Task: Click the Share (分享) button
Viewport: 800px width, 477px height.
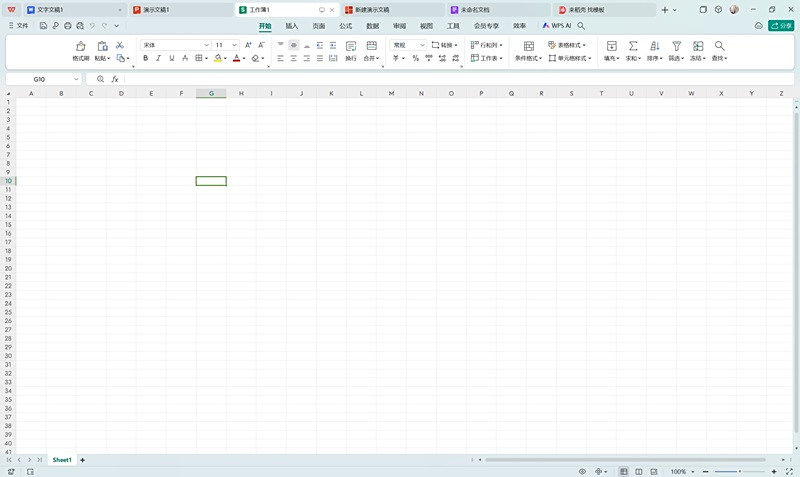Action: point(780,26)
